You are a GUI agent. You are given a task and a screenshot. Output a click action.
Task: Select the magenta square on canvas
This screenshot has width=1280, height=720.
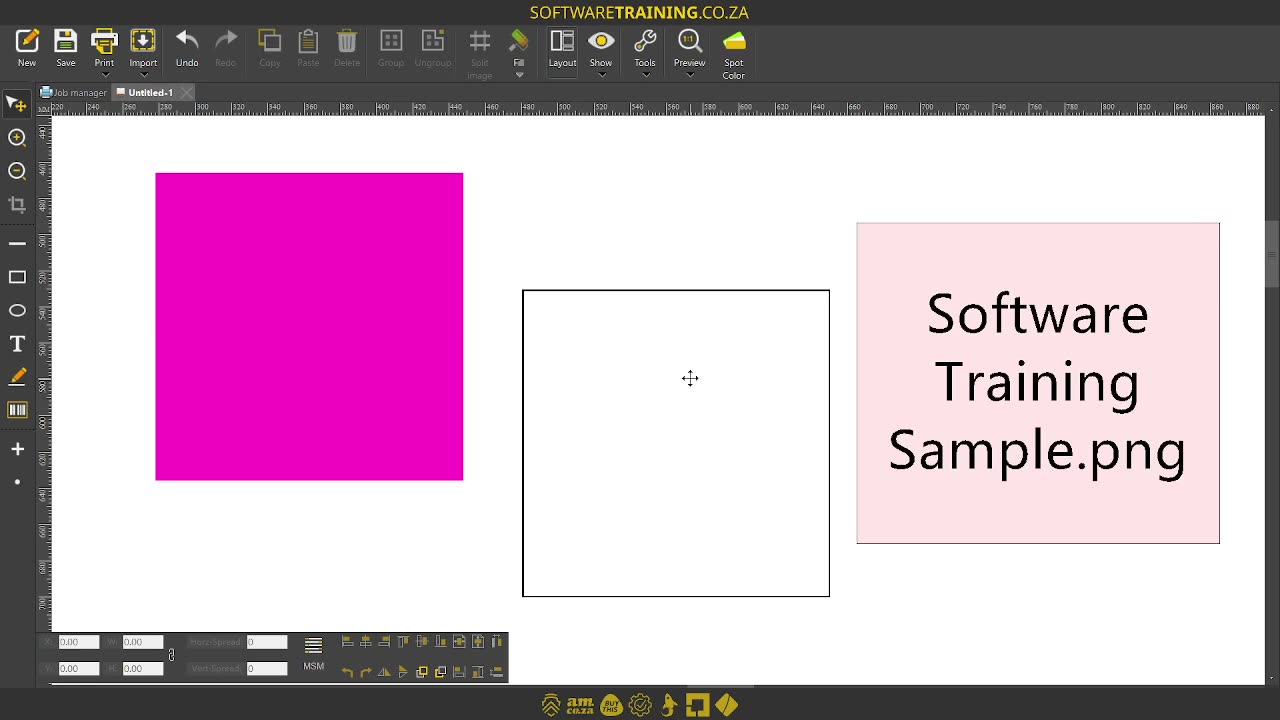point(309,326)
